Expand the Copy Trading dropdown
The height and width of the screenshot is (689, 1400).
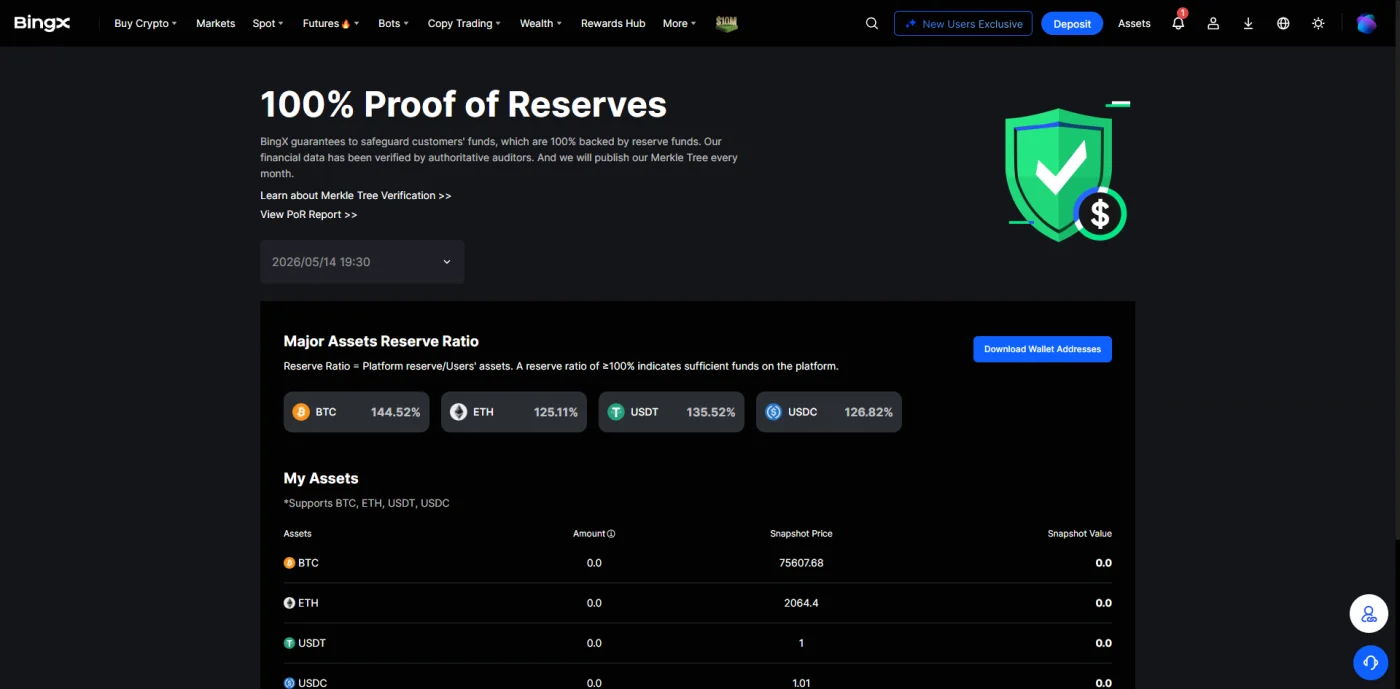[464, 23]
